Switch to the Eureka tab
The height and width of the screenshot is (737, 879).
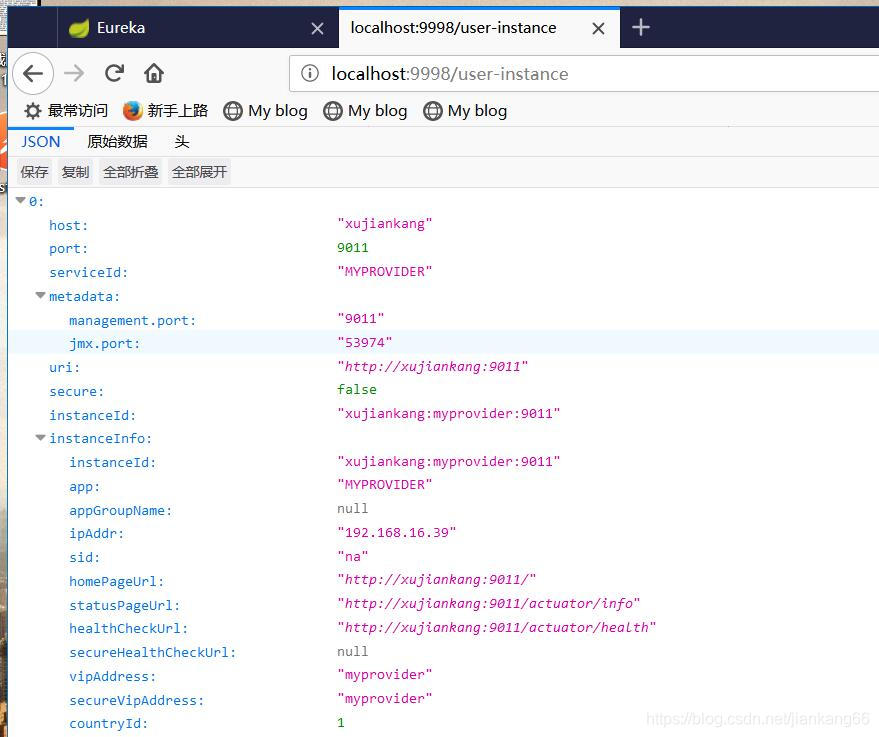point(198,27)
